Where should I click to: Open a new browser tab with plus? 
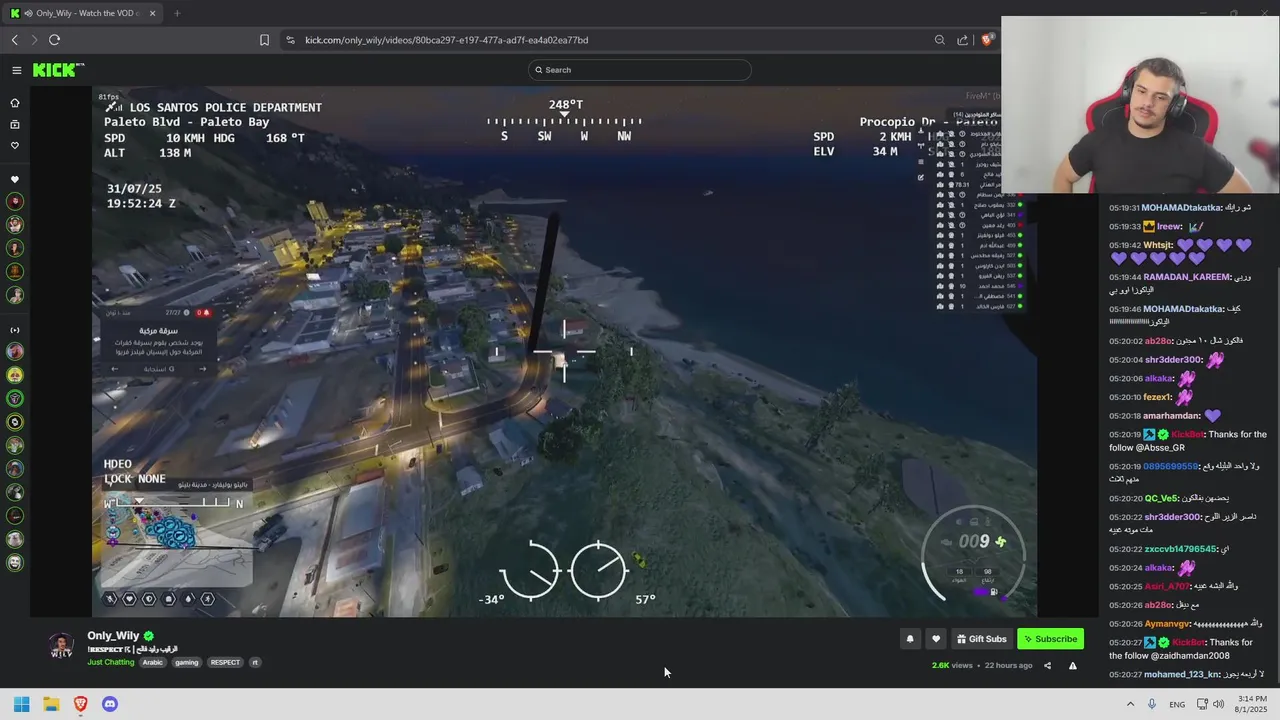coord(177,13)
